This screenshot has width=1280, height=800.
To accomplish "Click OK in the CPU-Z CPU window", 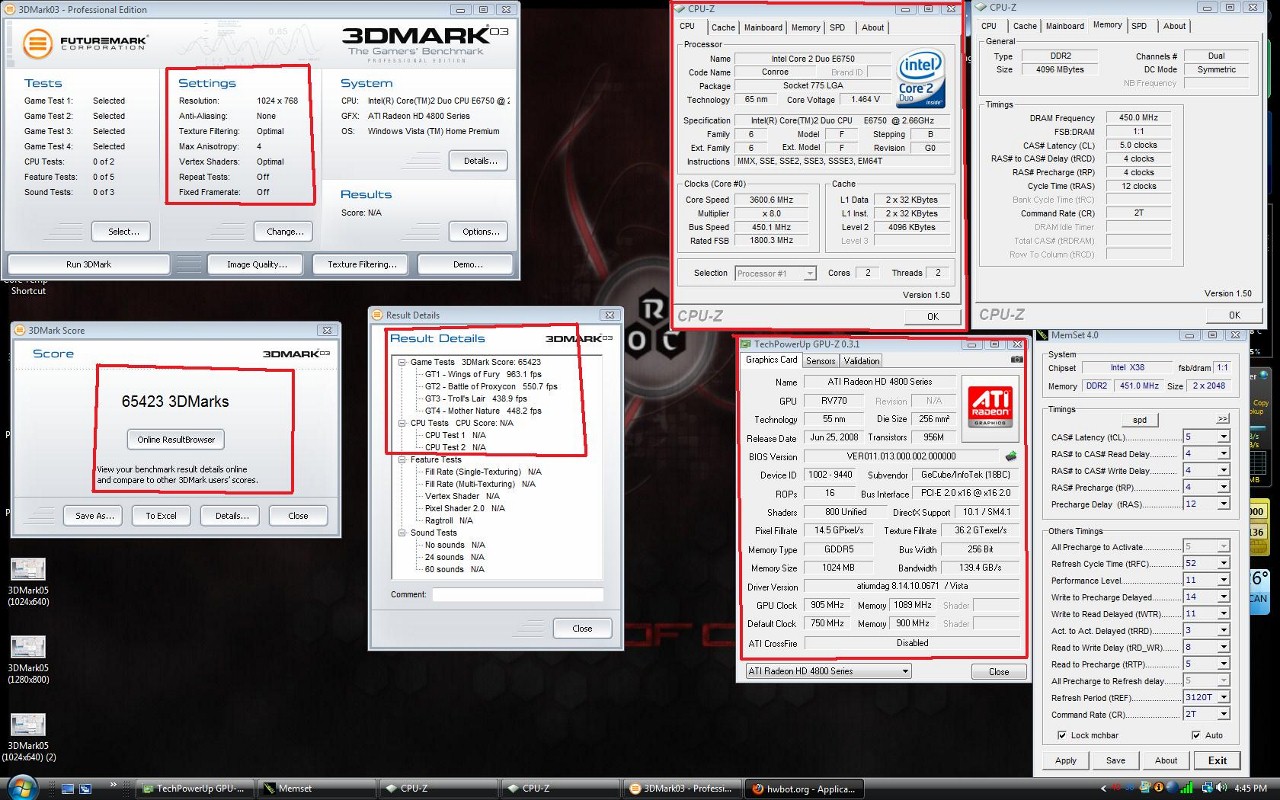I will [932, 316].
